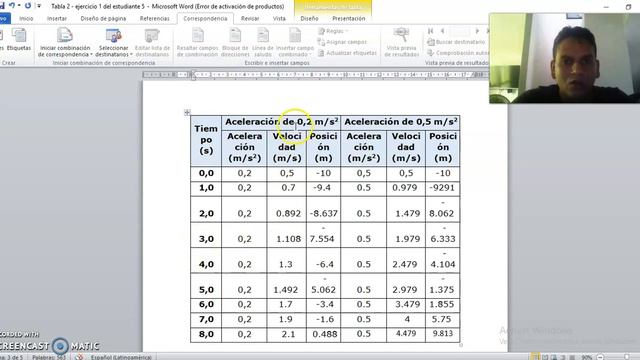Click the cell with value 1.492
640x360 pixels.
[287, 286]
